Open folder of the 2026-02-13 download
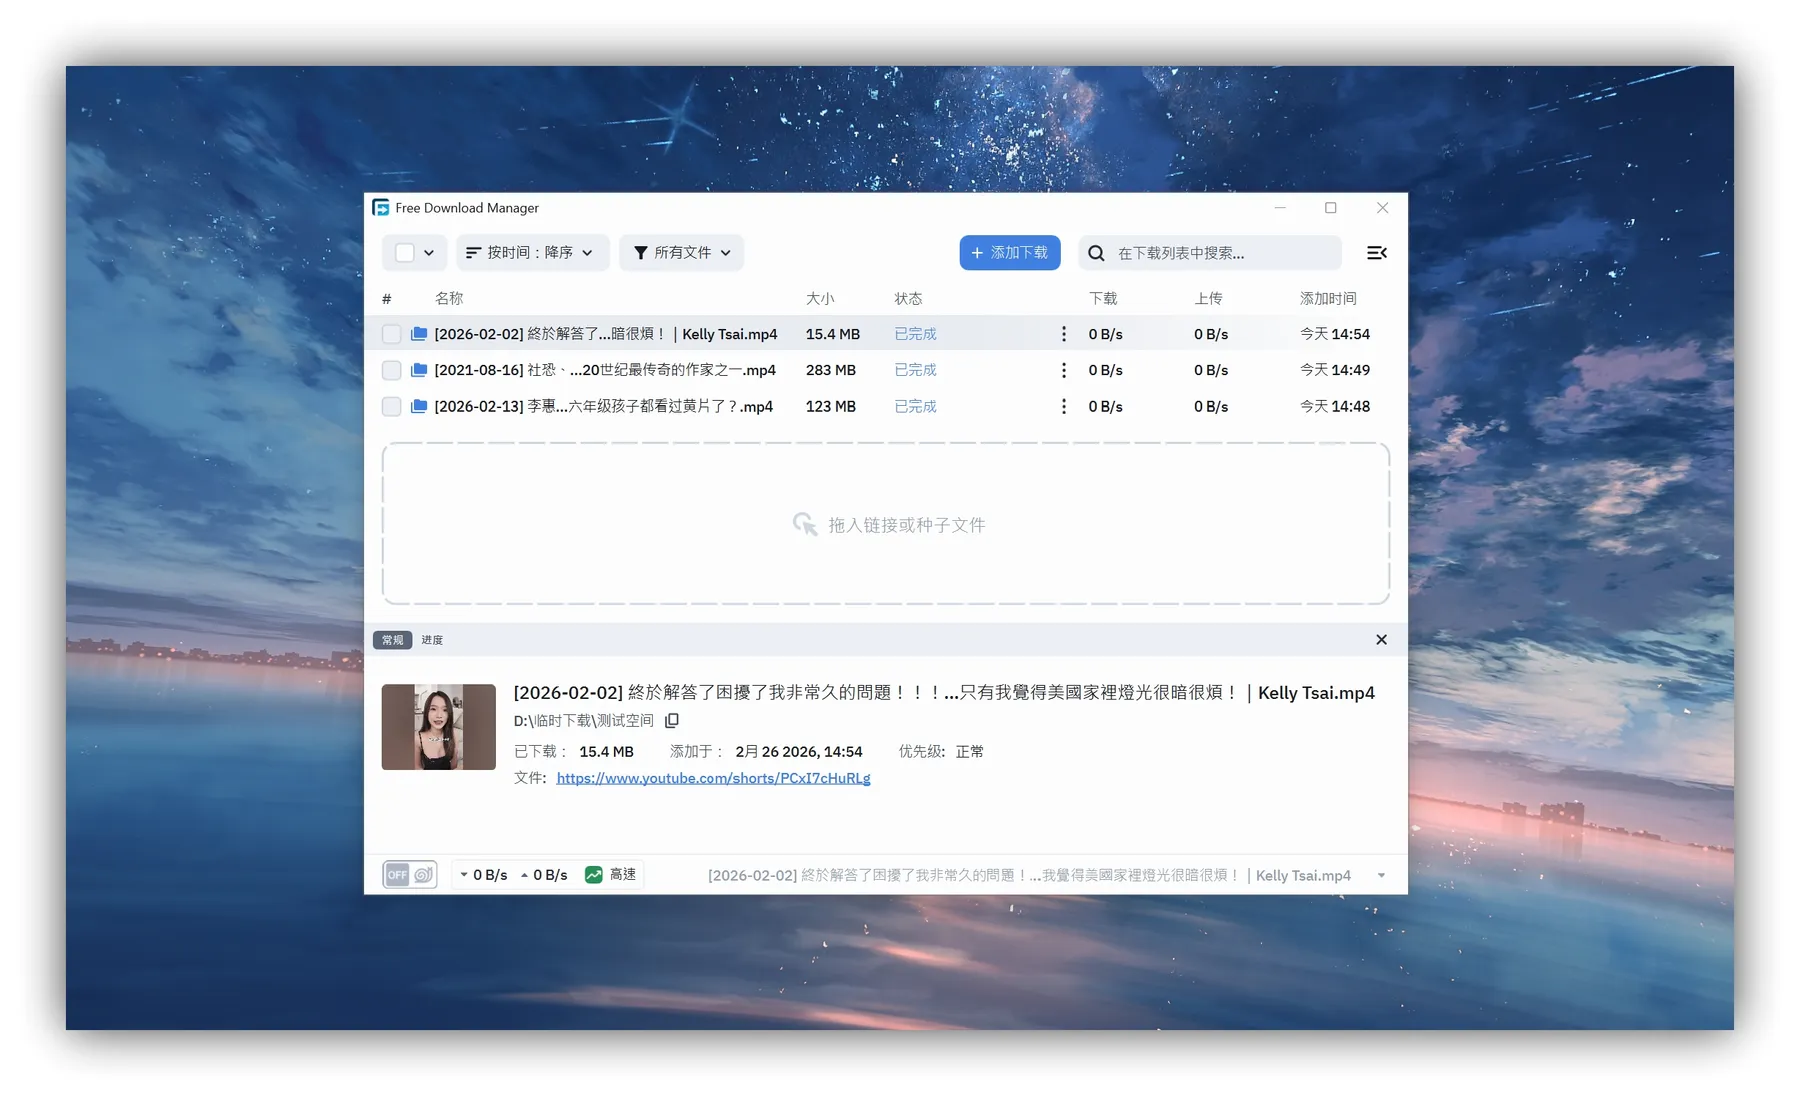Image resolution: width=1800 pixels, height=1096 pixels. point(419,406)
